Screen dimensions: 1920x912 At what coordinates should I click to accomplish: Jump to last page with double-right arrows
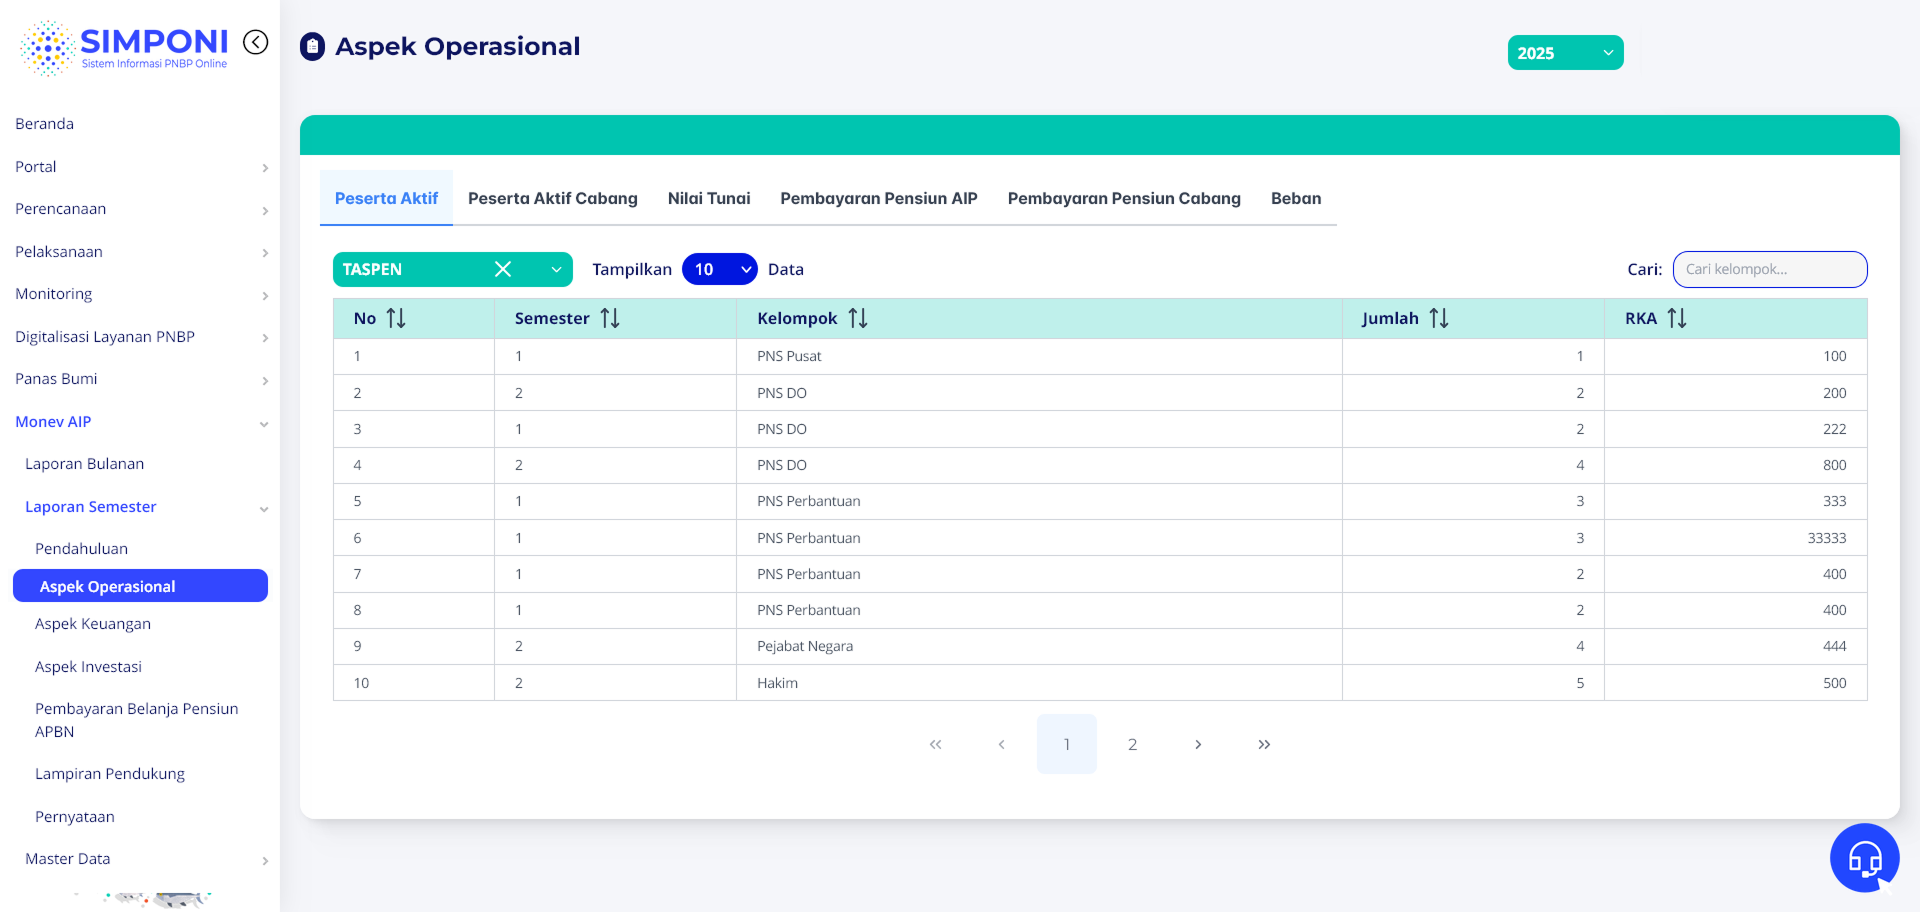(1264, 744)
